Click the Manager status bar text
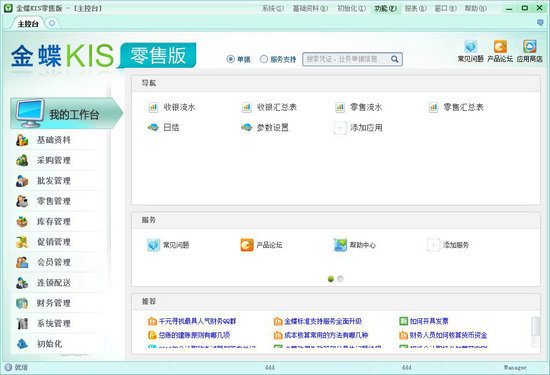The height and width of the screenshot is (375, 550). click(515, 368)
